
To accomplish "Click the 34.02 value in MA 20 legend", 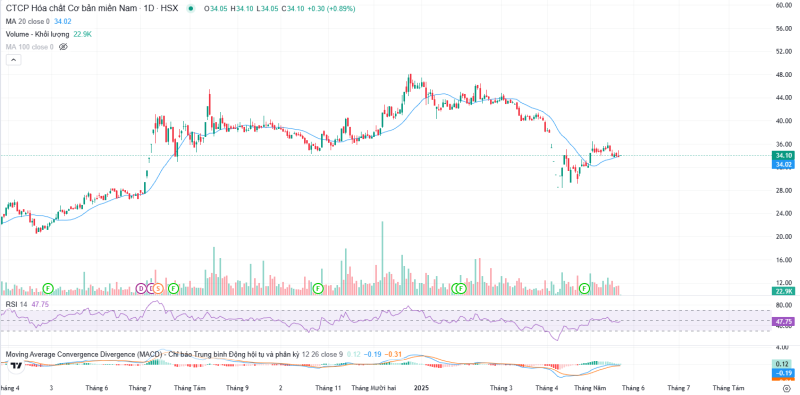I will pos(63,21).
